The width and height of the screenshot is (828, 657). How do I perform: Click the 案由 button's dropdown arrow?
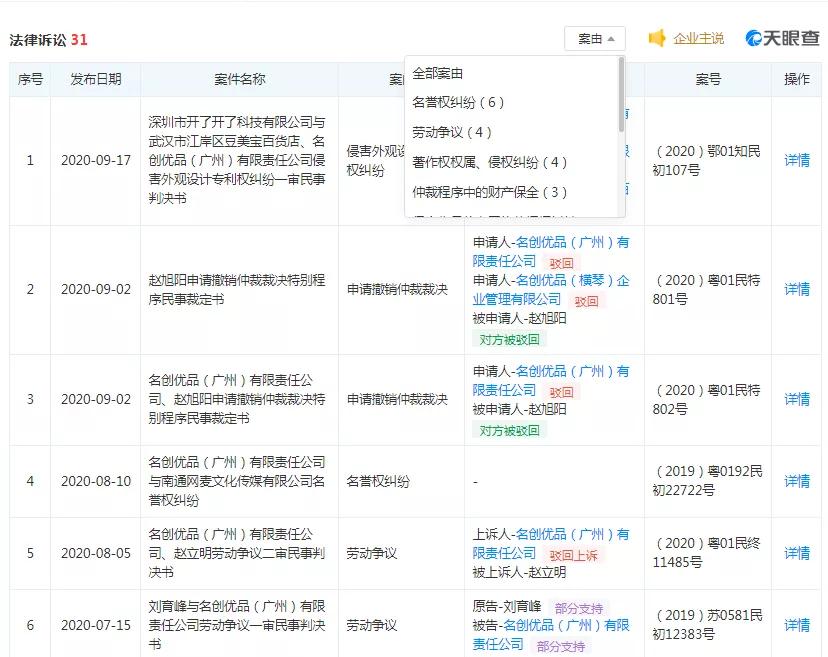611,38
